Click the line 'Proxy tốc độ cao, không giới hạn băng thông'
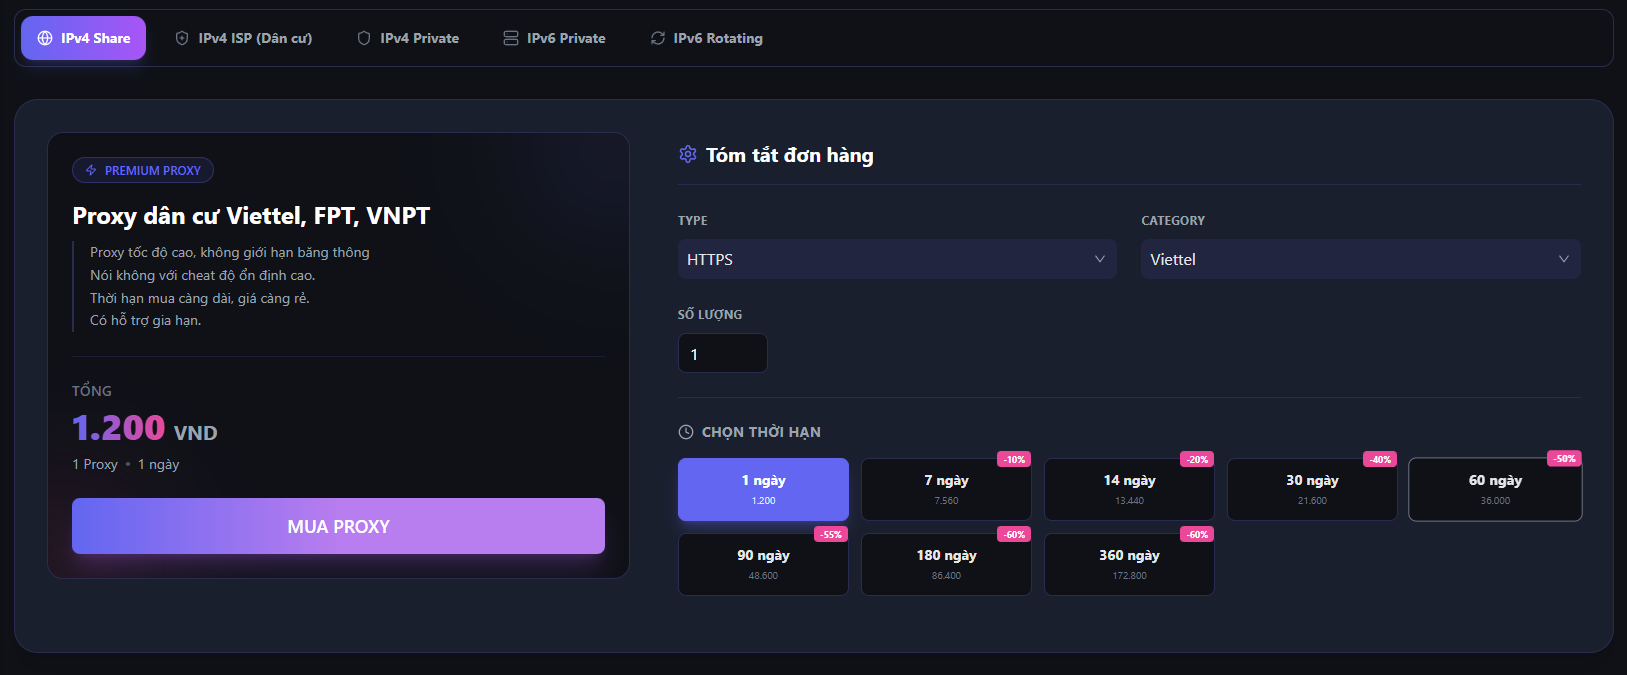1627x675 pixels. (x=230, y=252)
